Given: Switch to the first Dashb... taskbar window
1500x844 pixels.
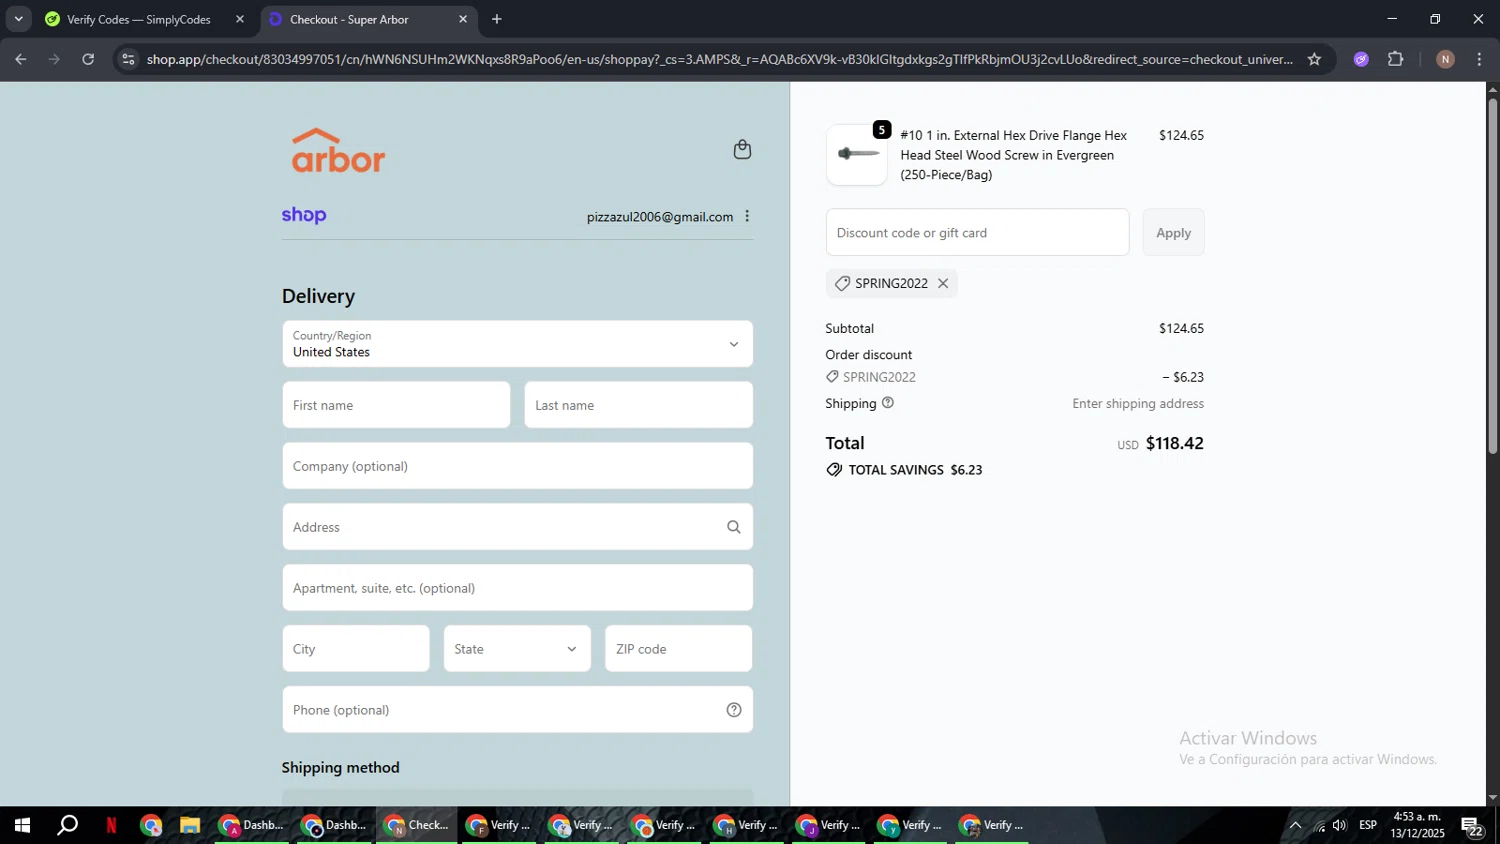Looking at the screenshot, I should tap(254, 825).
